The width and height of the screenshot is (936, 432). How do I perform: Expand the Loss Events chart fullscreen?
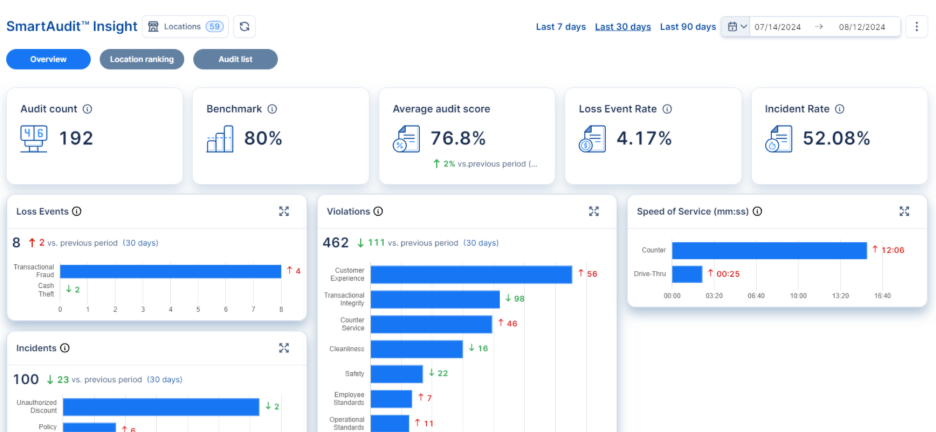[284, 211]
